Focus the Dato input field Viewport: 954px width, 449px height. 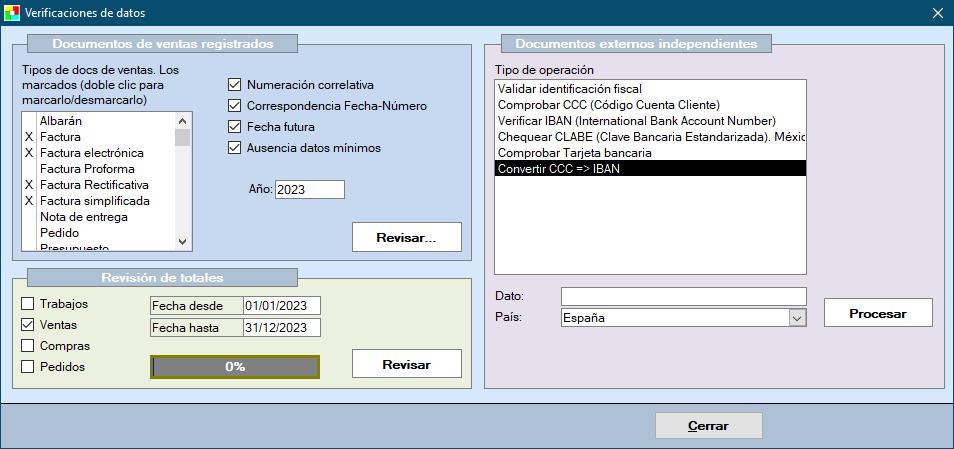click(x=683, y=296)
